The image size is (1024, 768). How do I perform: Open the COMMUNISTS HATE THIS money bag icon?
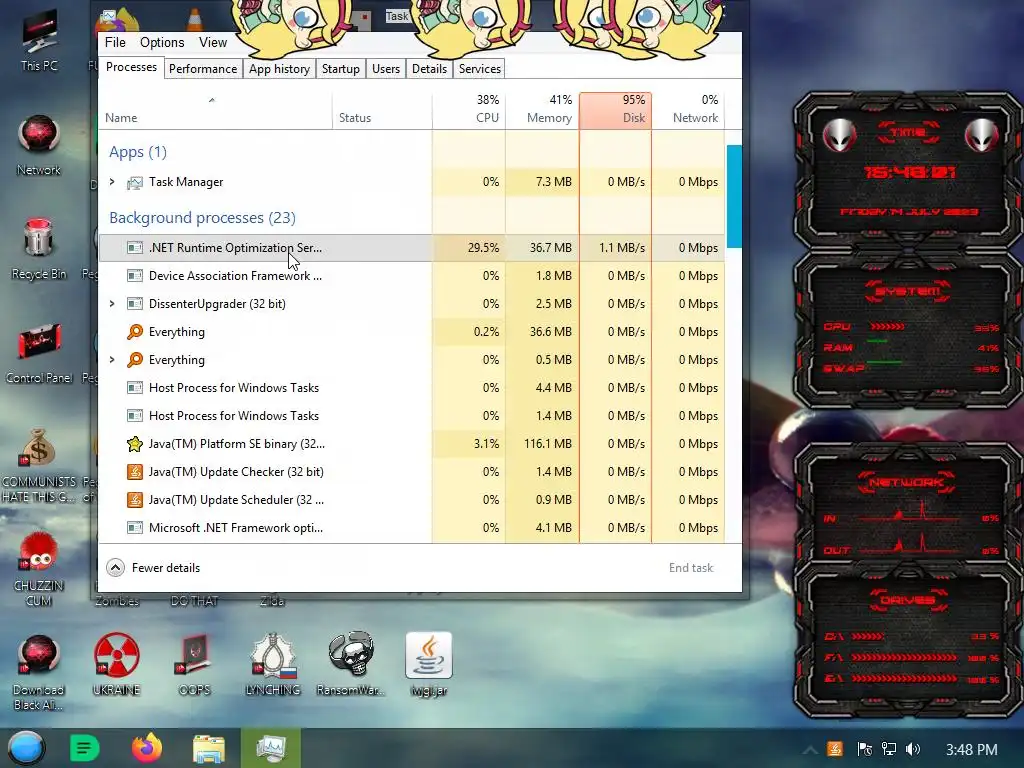point(39,465)
